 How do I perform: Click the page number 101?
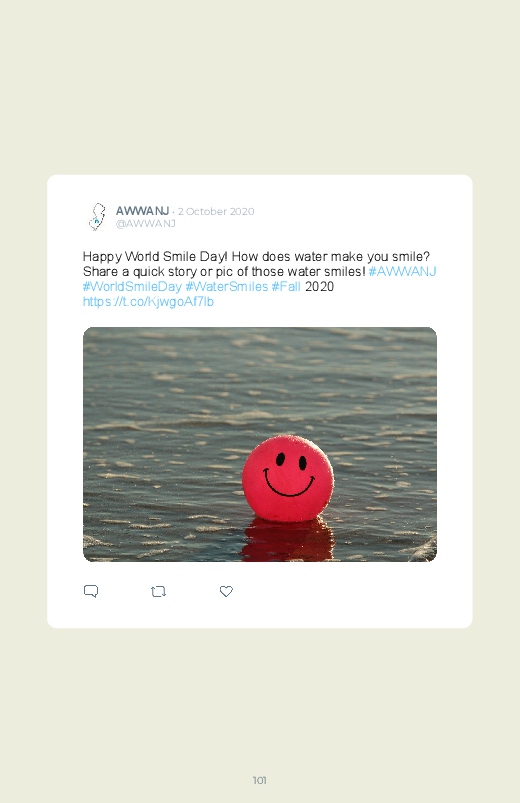coord(260,780)
